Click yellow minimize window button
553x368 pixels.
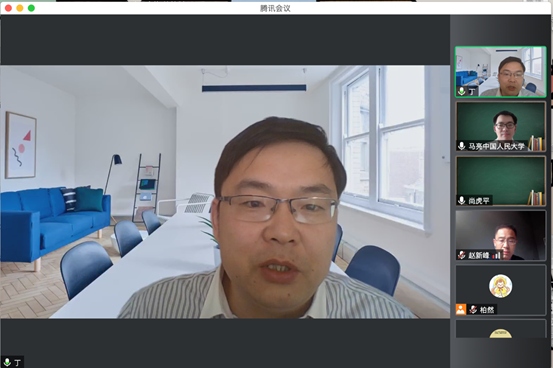click(x=20, y=8)
